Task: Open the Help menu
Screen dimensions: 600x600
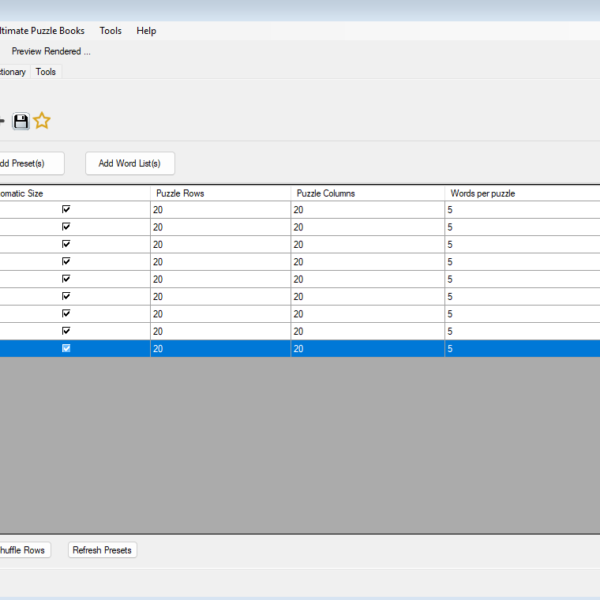Action: pyautogui.click(x=146, y=31)
